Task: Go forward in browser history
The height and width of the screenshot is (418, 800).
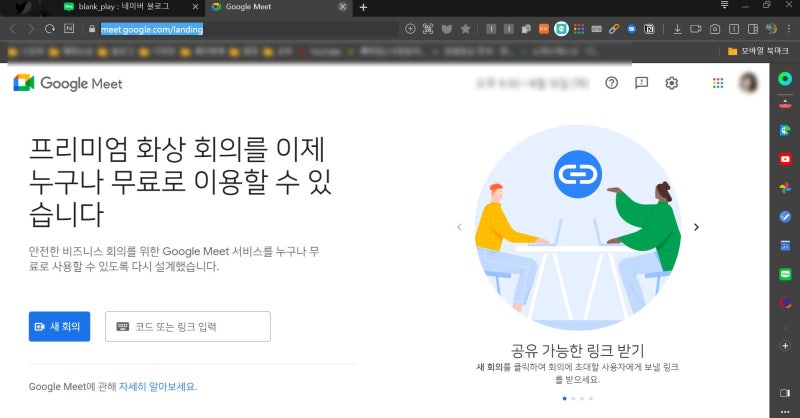Action: tap(31, 29)
